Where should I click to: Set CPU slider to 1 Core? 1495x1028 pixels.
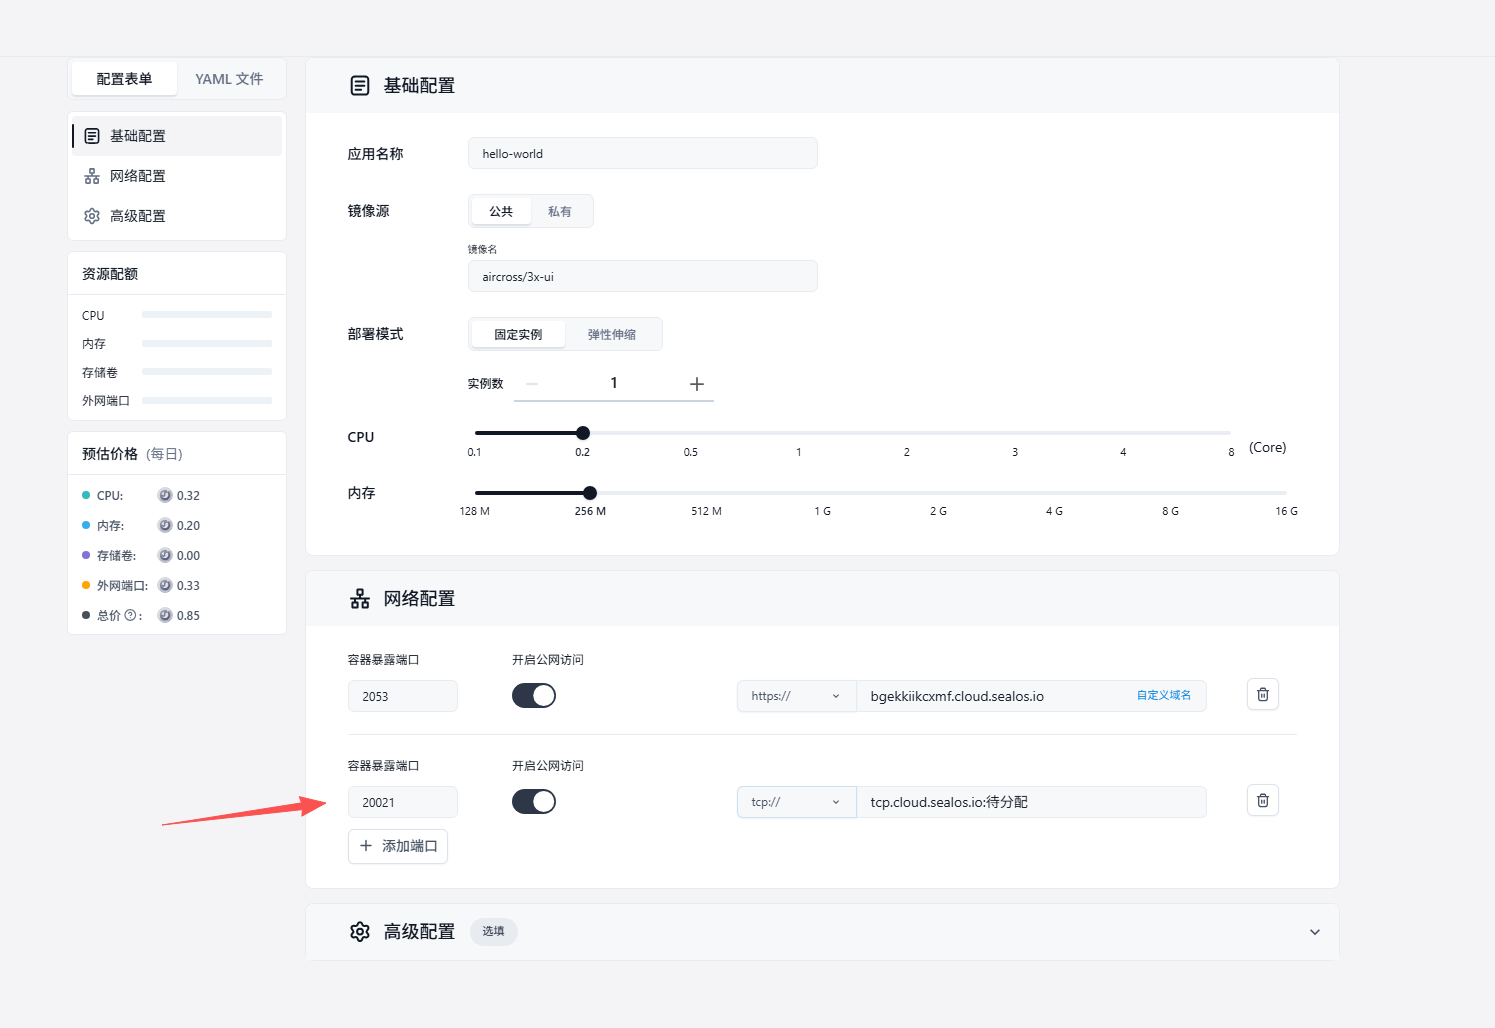(799, 433)
